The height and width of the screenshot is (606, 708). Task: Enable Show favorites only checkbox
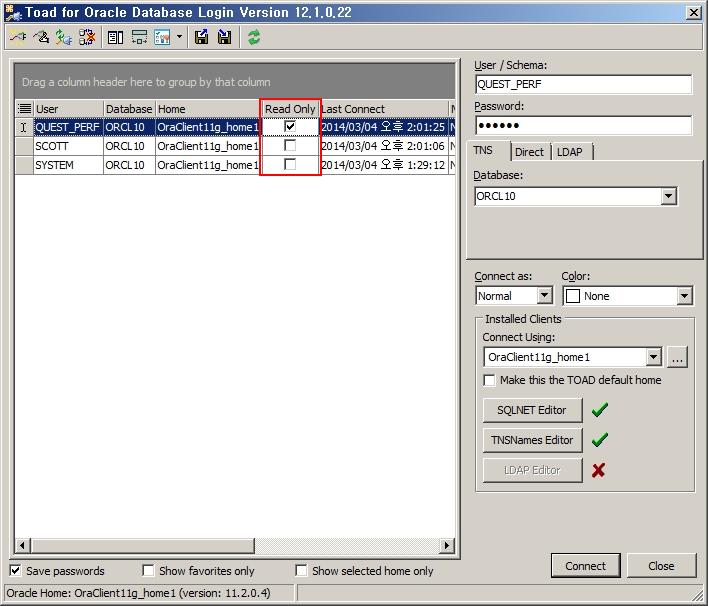(148, 570)
